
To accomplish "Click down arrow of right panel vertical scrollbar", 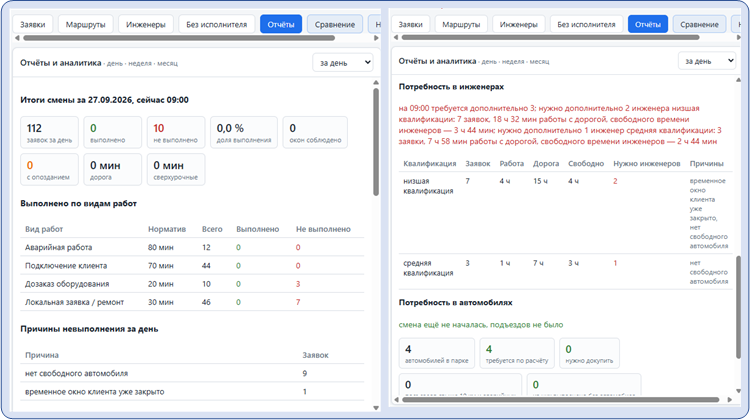I will (739, 391).
